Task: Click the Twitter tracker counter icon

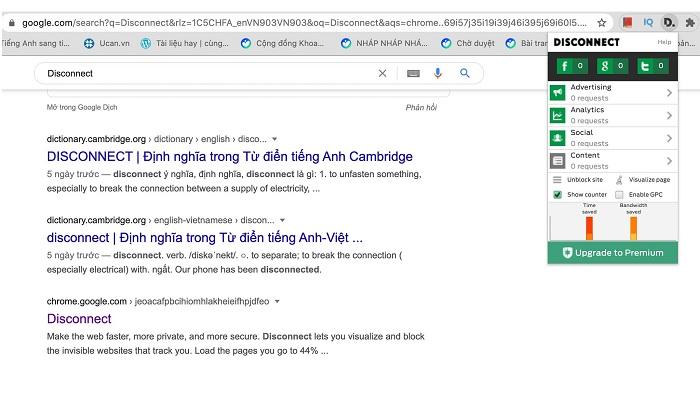Action: pyautogui.click(x=652, y=66)
